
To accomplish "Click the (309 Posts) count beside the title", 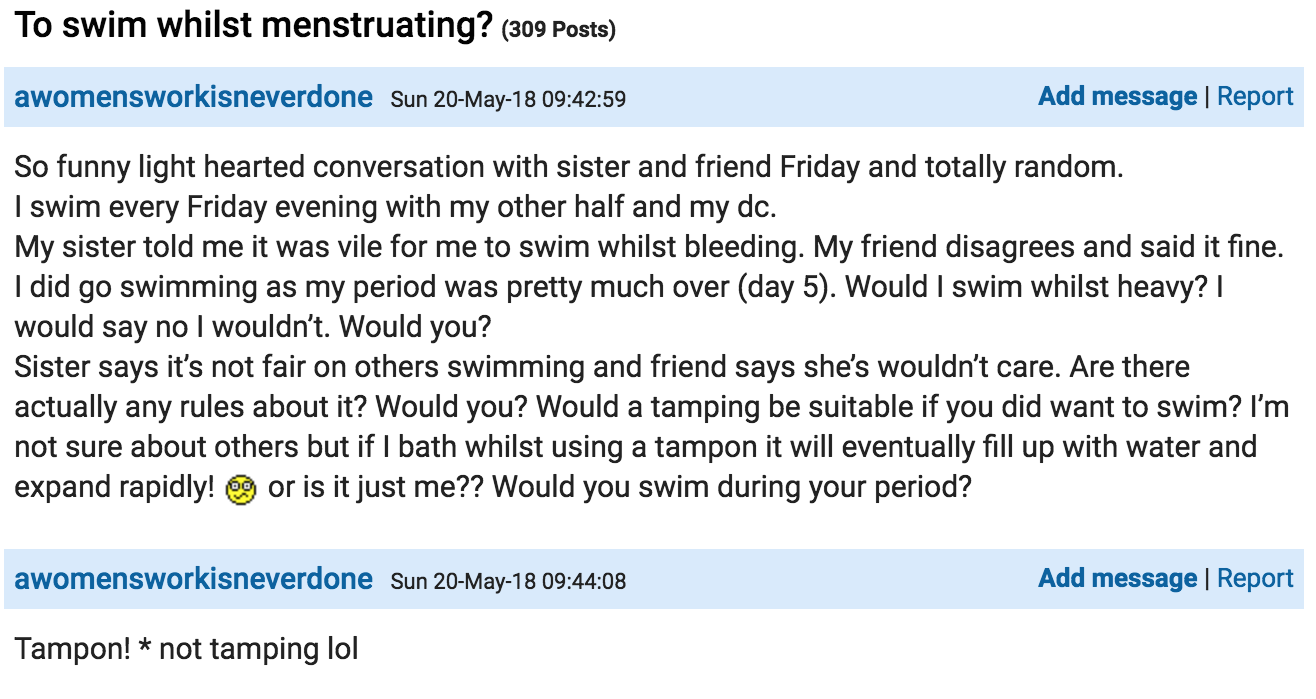I will 559,30.
